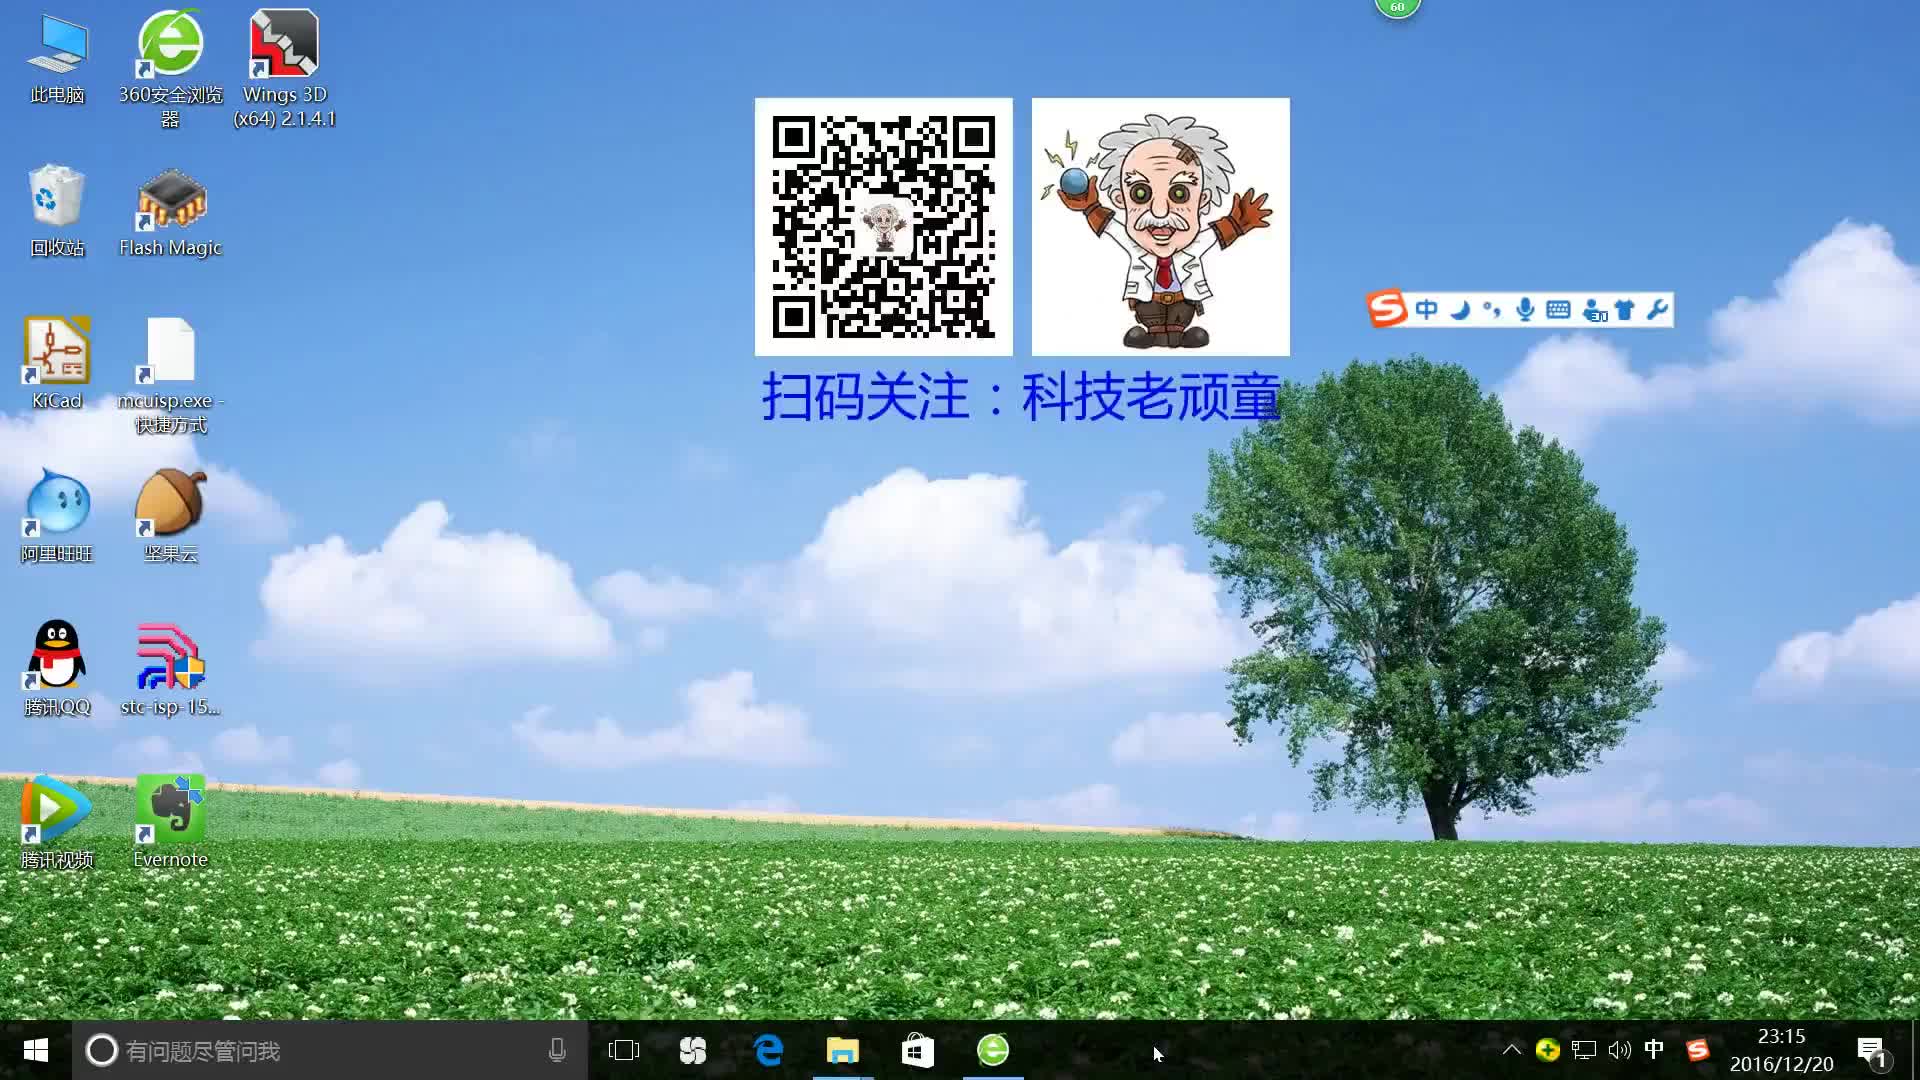Click the user account icon on Sogou bar
The height and width of the screenshot is (1080, 1920).
(1595, 311)
